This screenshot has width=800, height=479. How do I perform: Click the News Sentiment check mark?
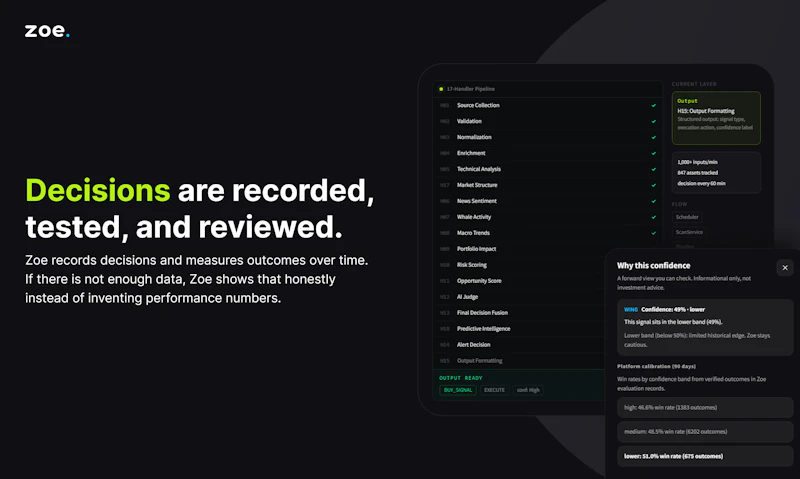click(x=654, y=201)
